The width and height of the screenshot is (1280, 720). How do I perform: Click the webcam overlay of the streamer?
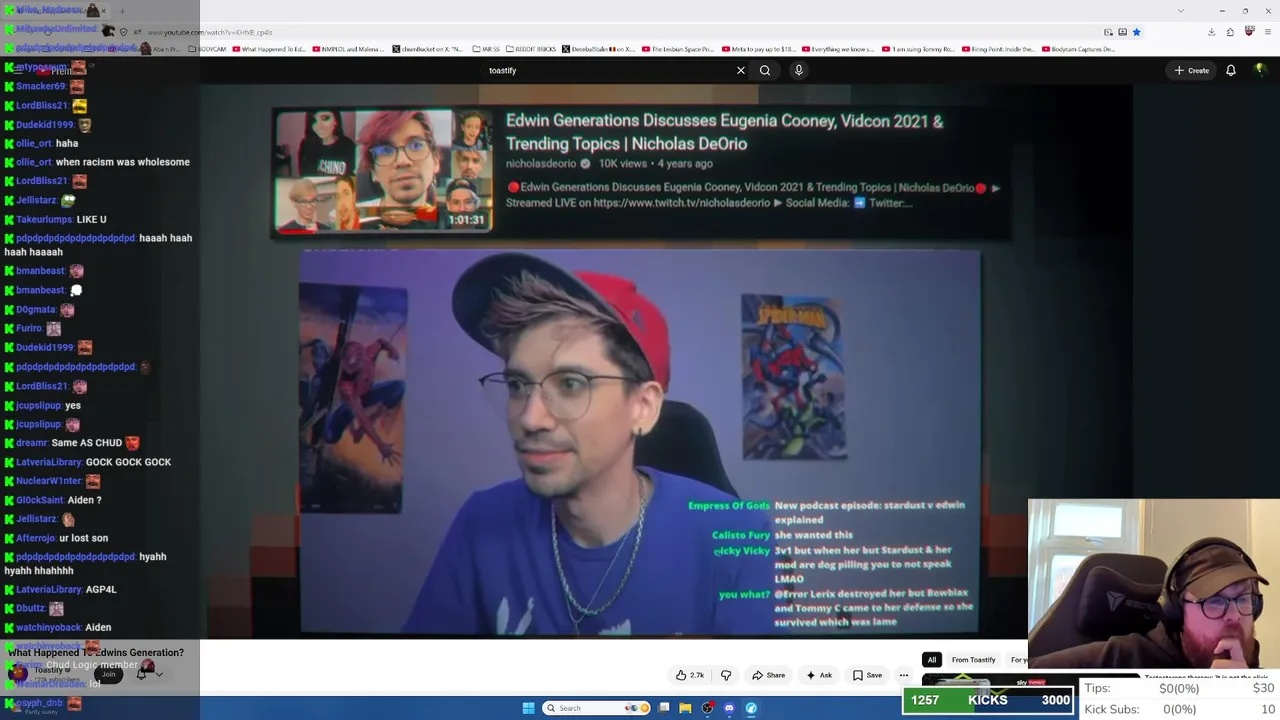pyautogui.click(x=1153, y=582)
